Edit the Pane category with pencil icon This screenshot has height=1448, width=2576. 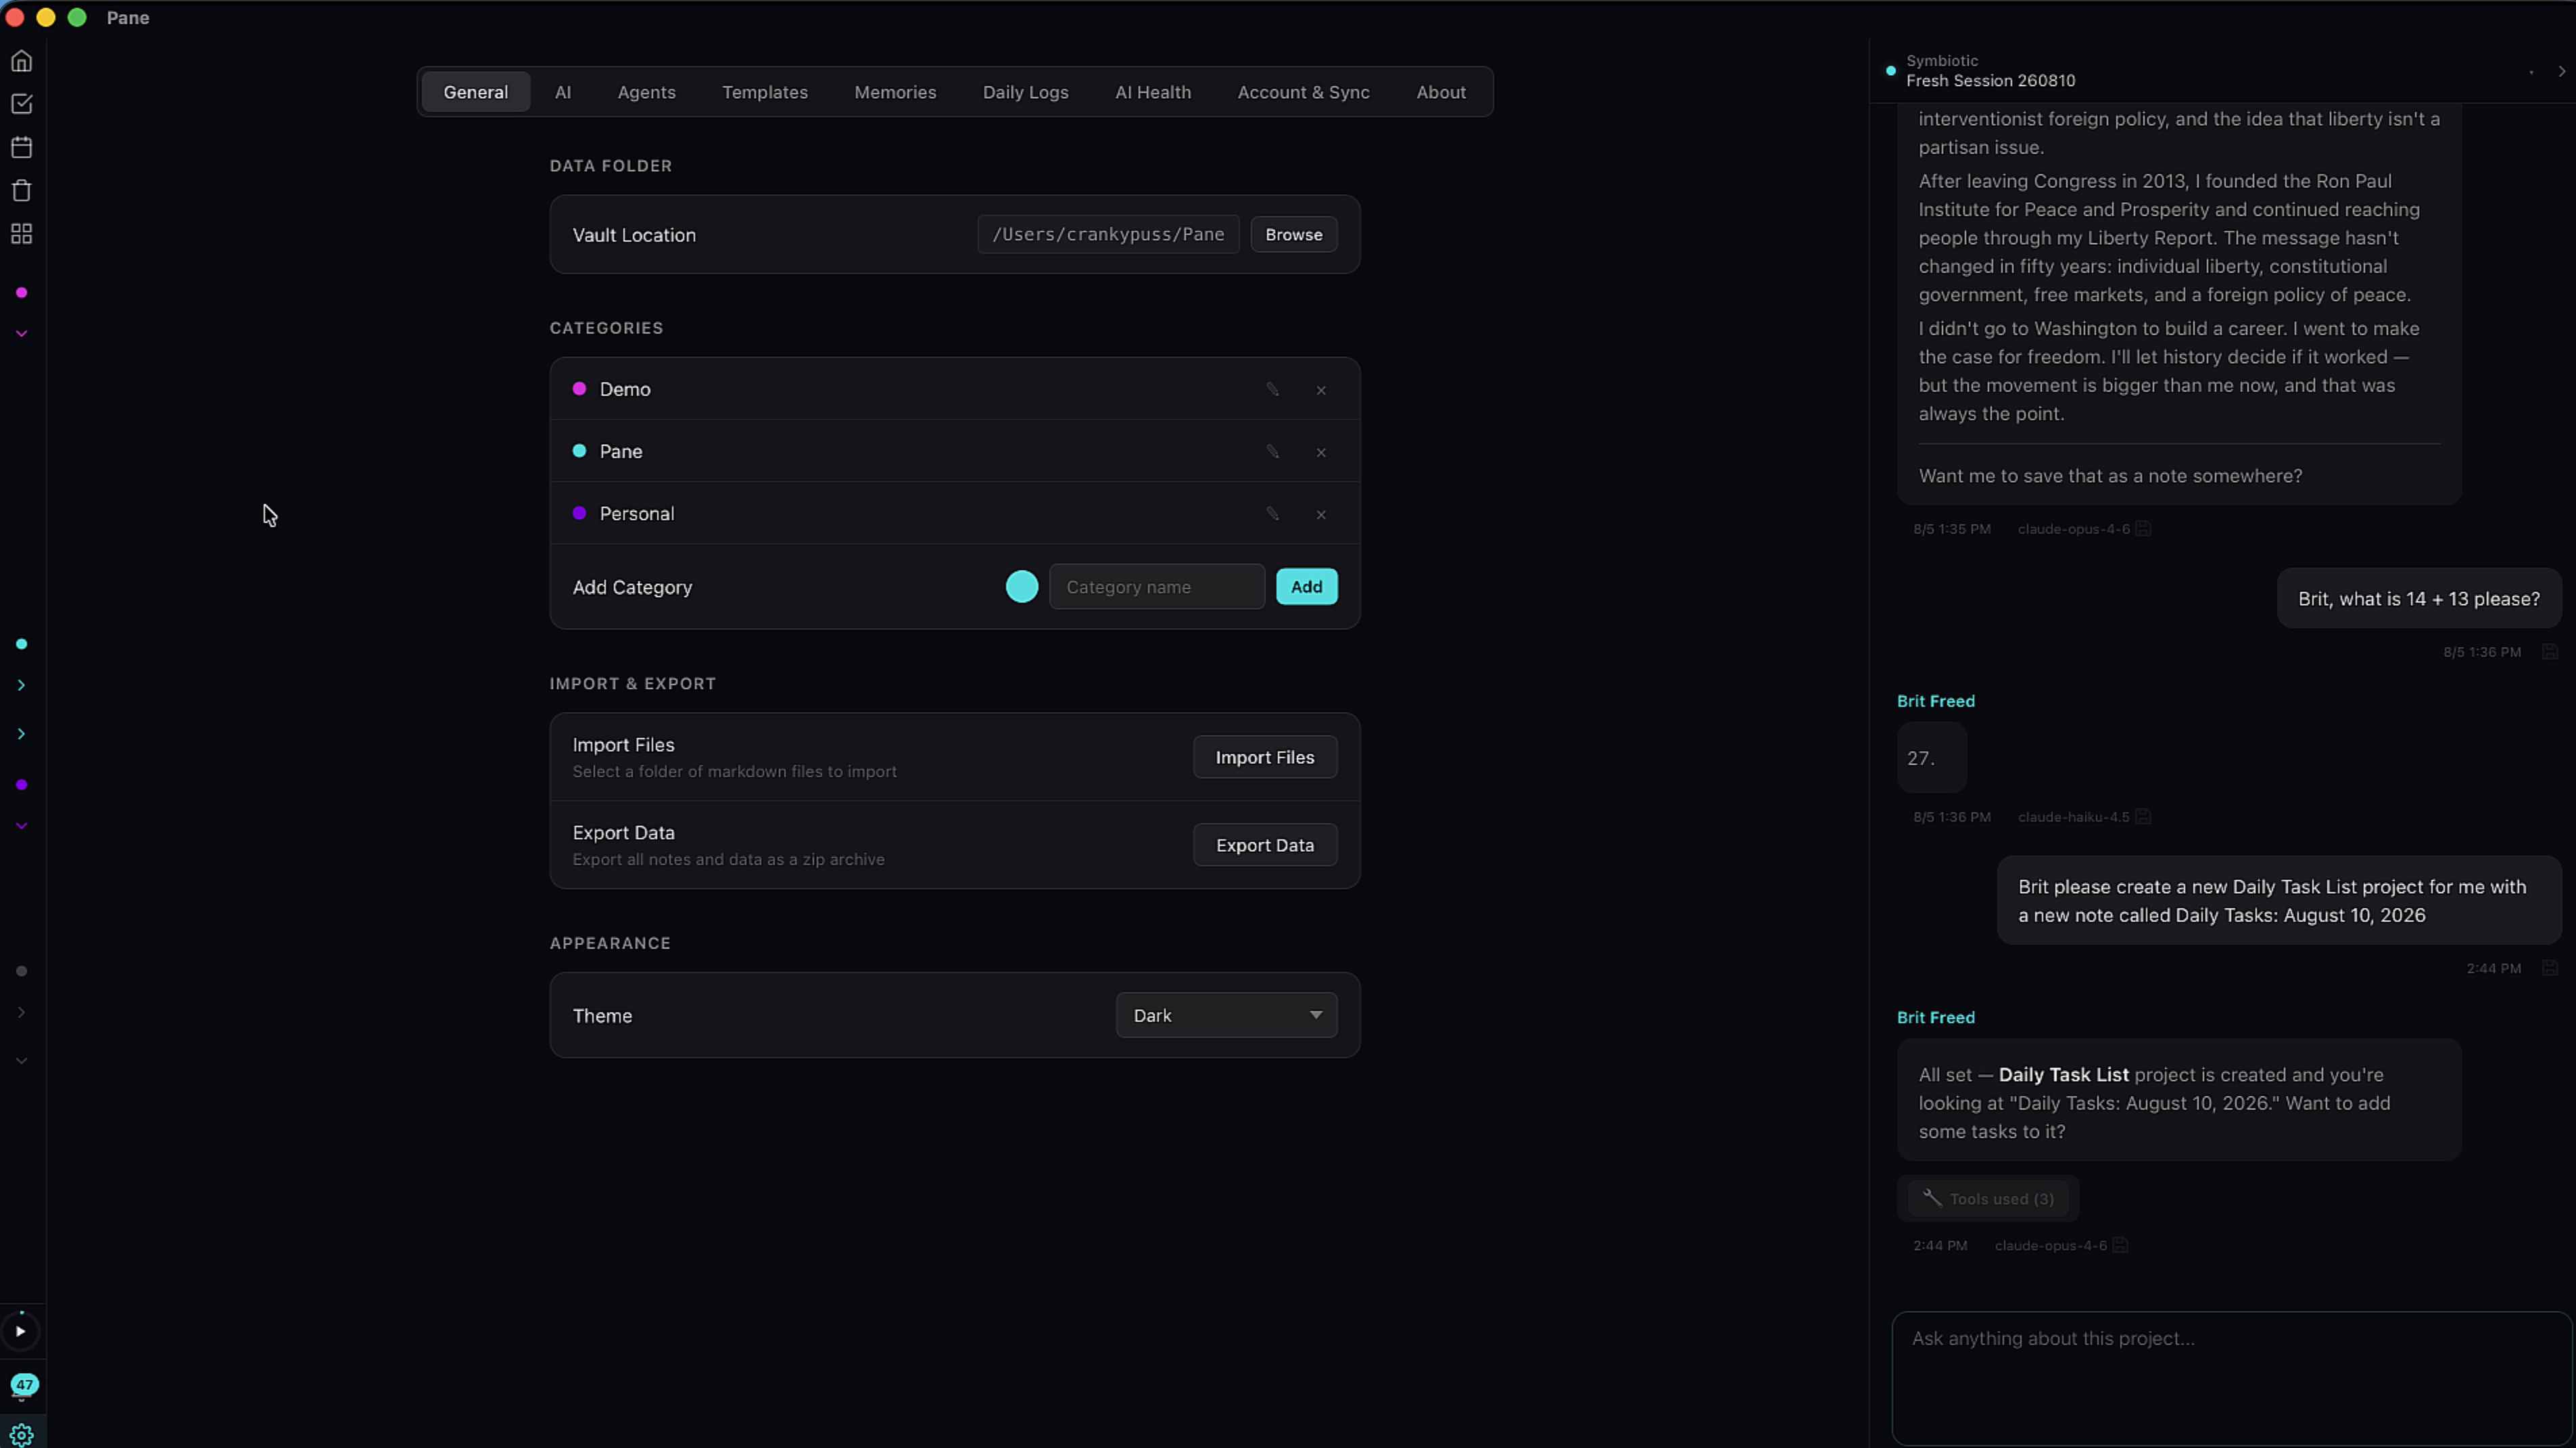point(1272,451)
